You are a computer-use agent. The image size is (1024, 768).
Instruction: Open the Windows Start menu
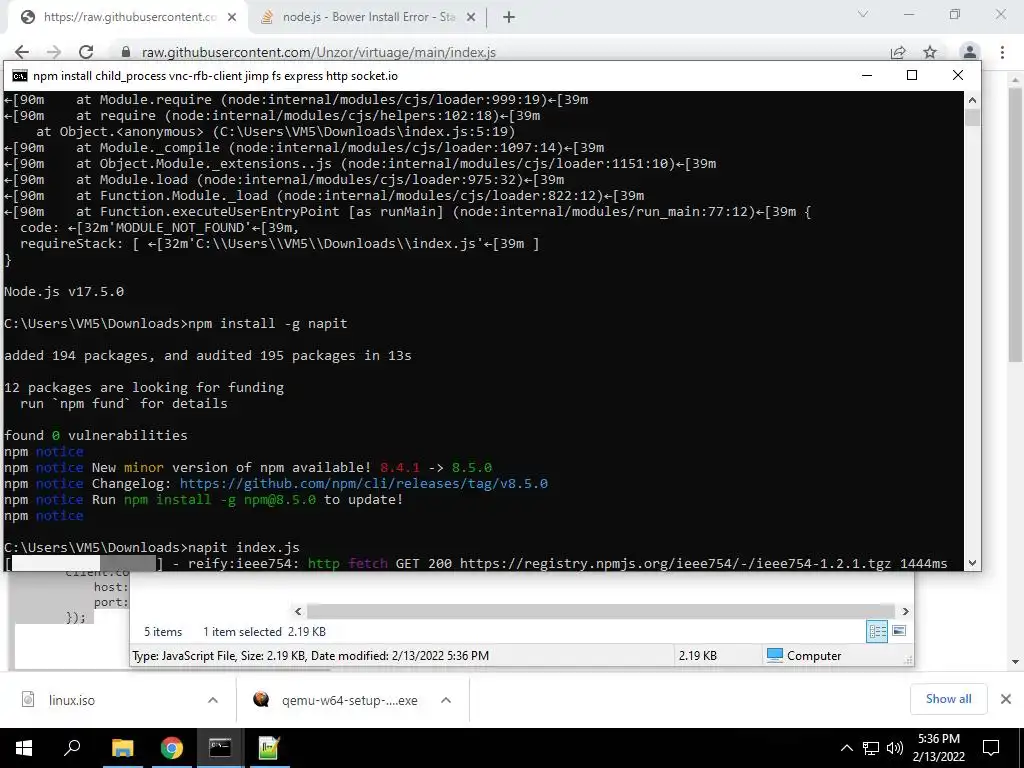pos(24,748)
